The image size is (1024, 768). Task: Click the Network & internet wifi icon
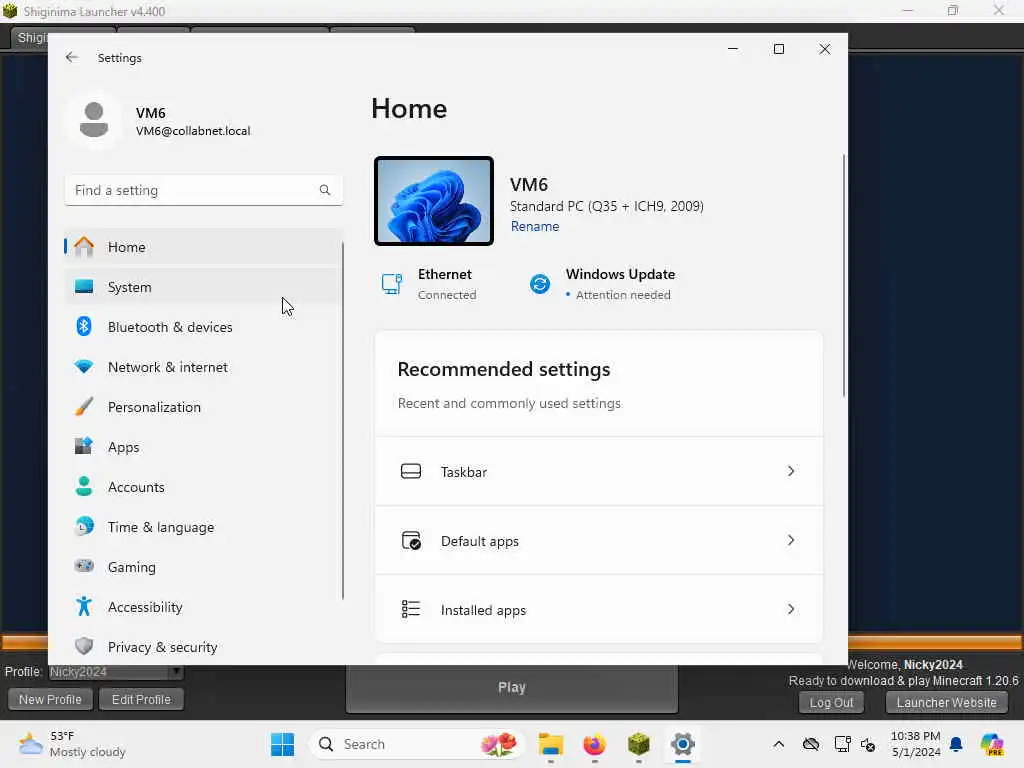tap(84, 367)
